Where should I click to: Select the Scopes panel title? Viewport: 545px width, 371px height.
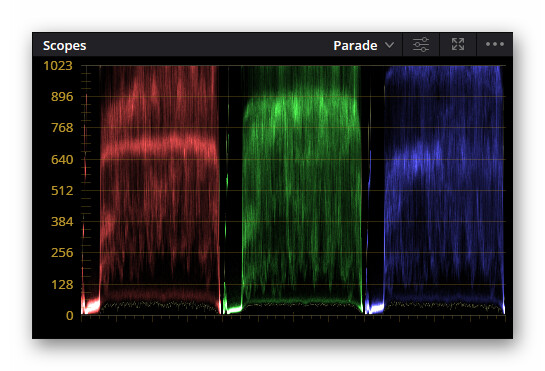click(x=64, y=46)
